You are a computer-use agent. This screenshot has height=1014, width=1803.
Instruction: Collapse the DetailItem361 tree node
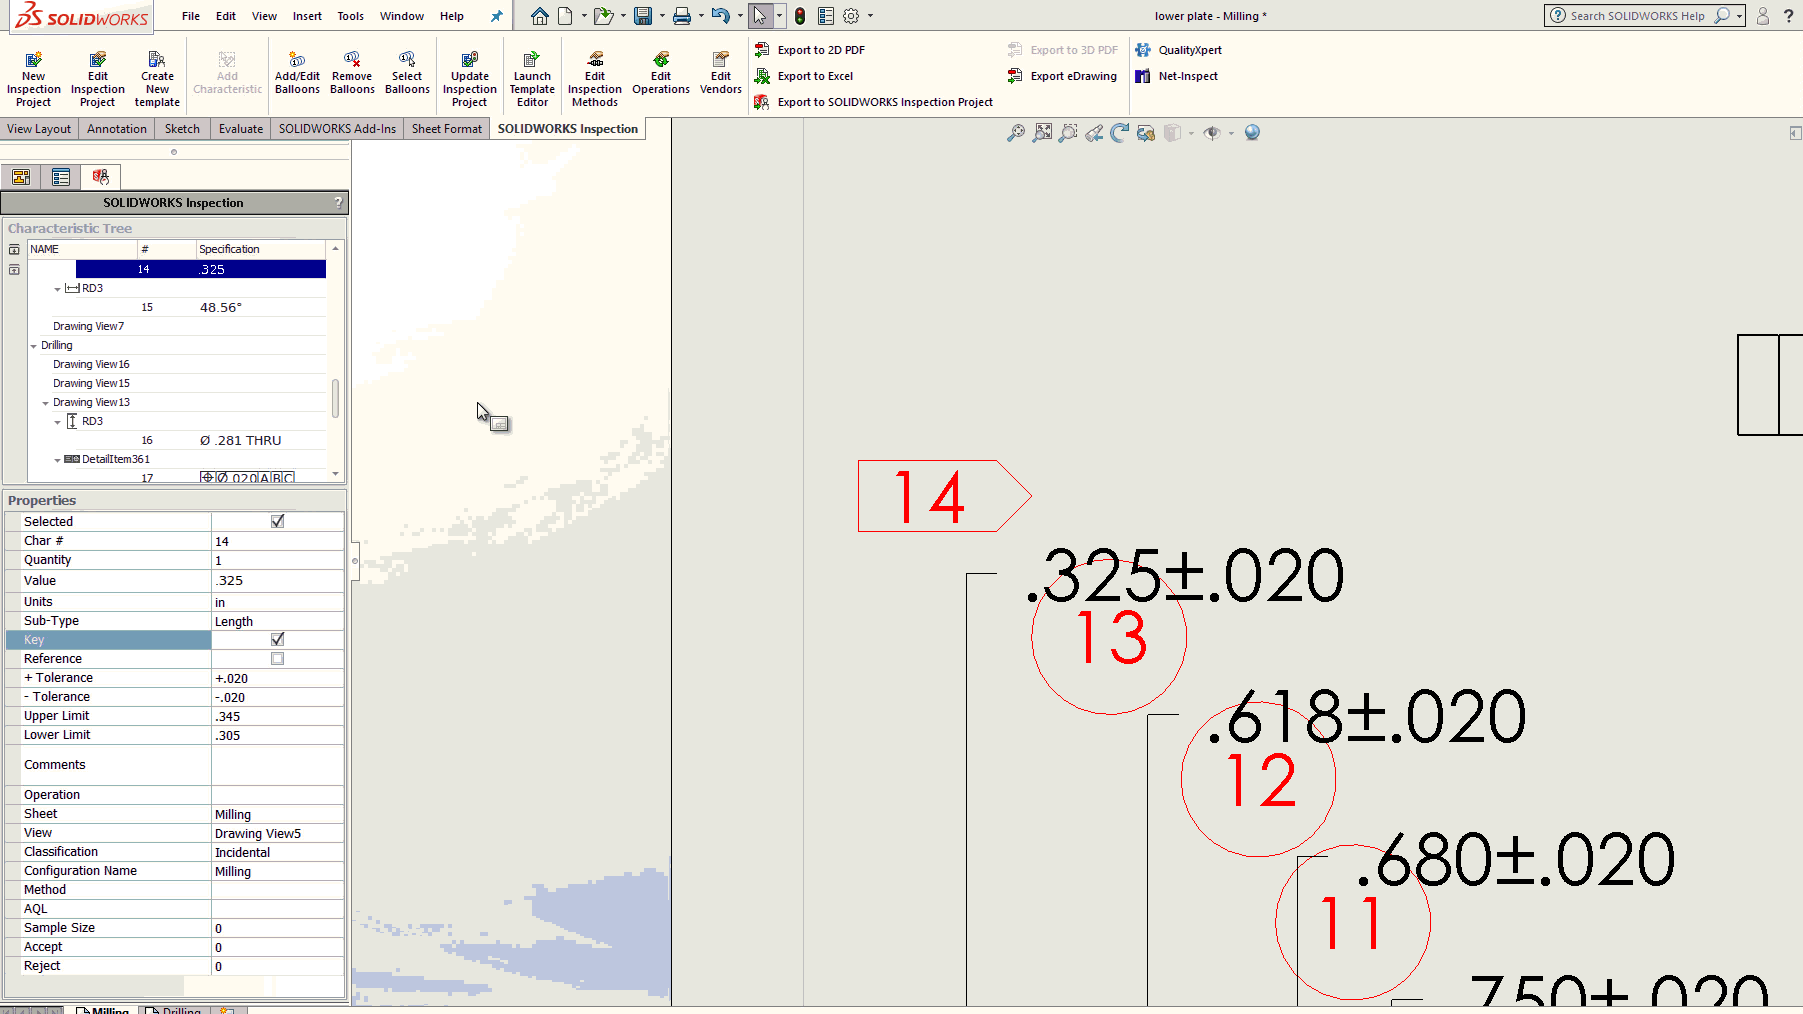tap(57, 460)
